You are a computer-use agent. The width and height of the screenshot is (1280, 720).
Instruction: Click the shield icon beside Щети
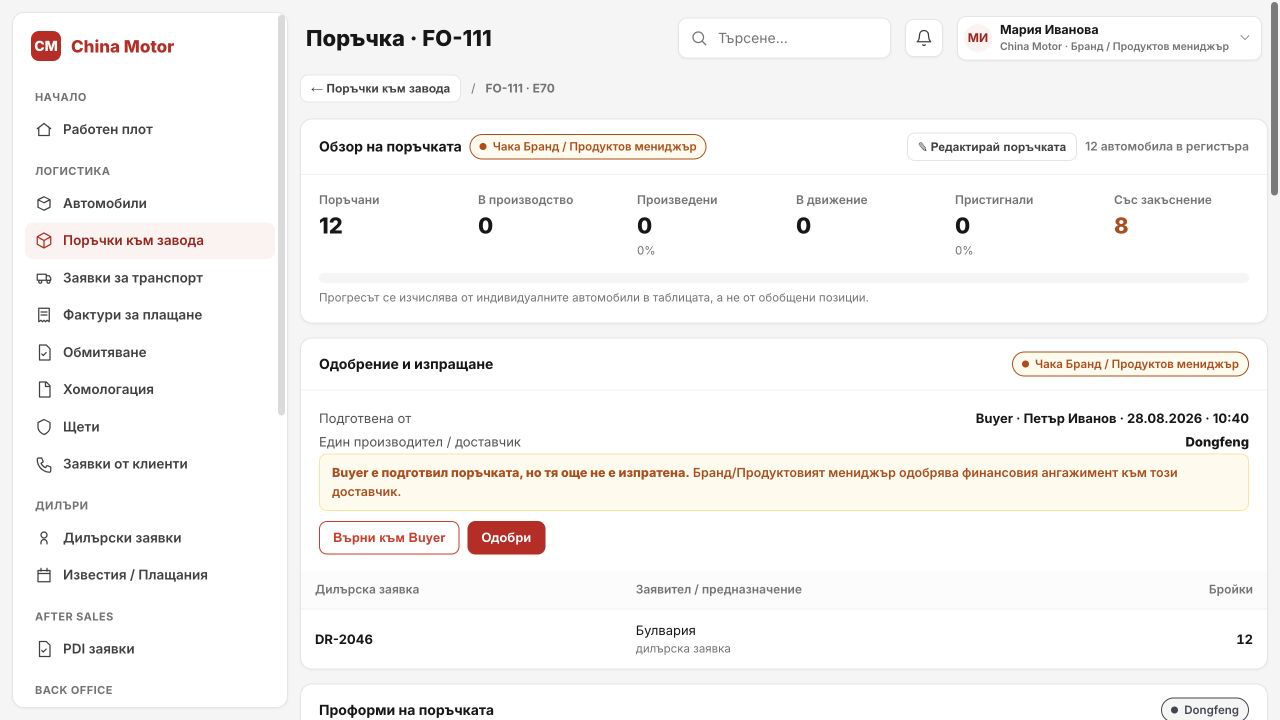point(44,427)
